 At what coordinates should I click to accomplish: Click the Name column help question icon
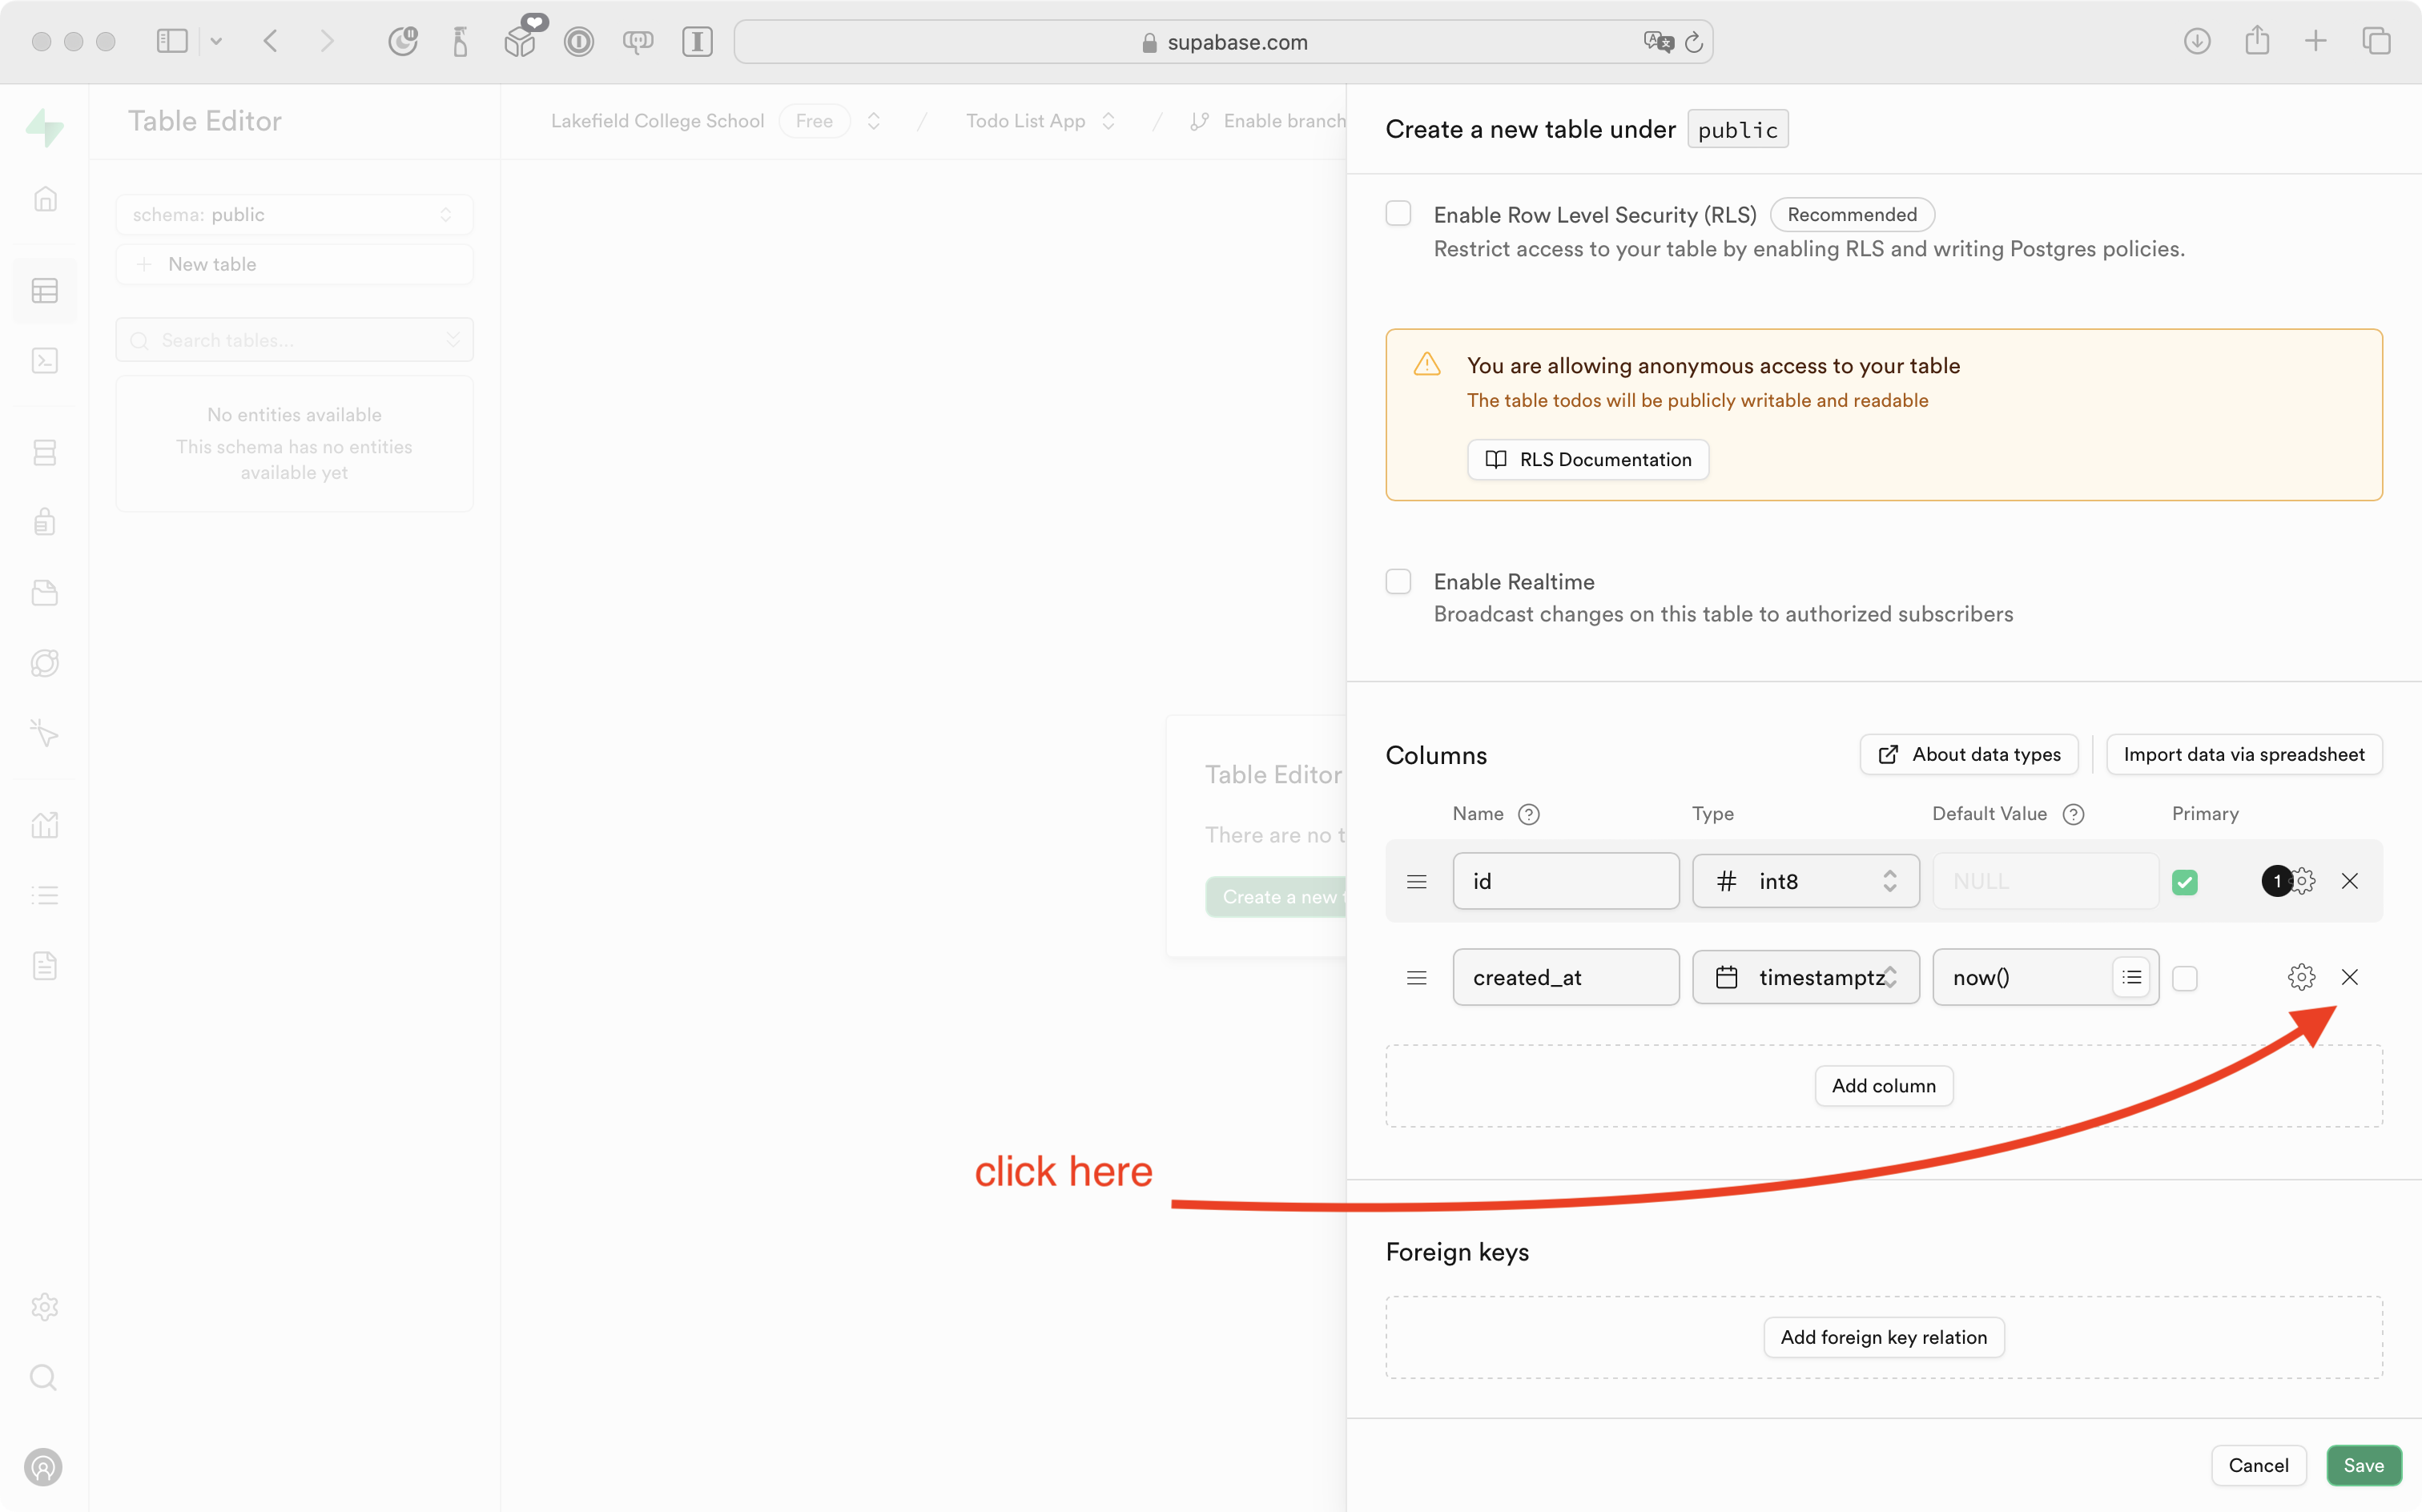pos(1528,814)
